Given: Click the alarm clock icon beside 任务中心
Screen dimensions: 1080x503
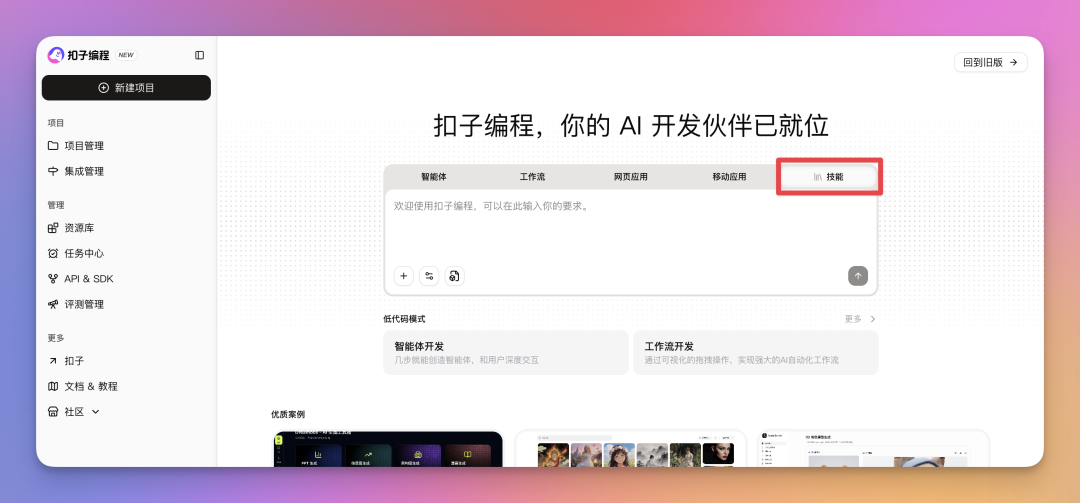Looking at the screenshot, I should click(53, 254).
